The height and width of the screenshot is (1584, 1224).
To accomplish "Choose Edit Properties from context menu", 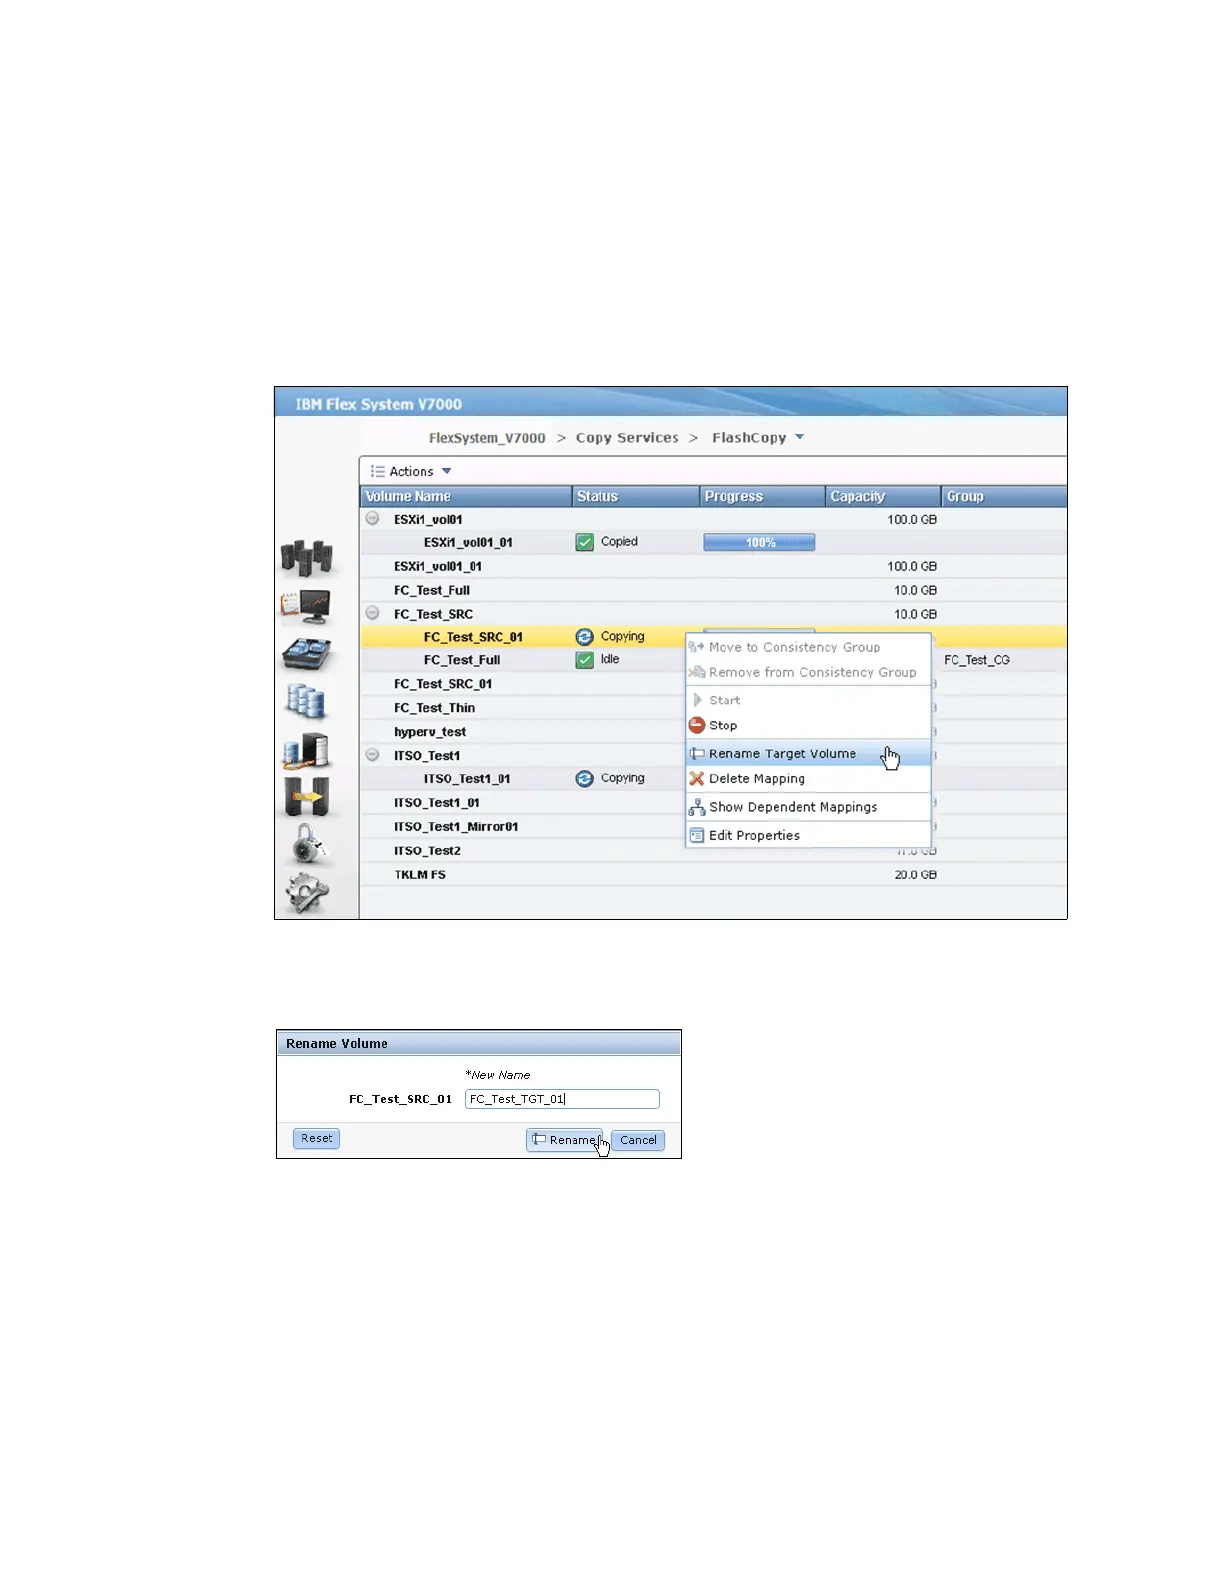I will coord(808,836).
